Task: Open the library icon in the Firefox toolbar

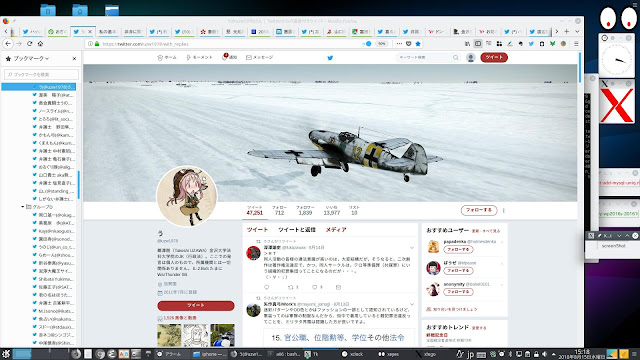Action: pyautogui.click(x=467, y=44)
